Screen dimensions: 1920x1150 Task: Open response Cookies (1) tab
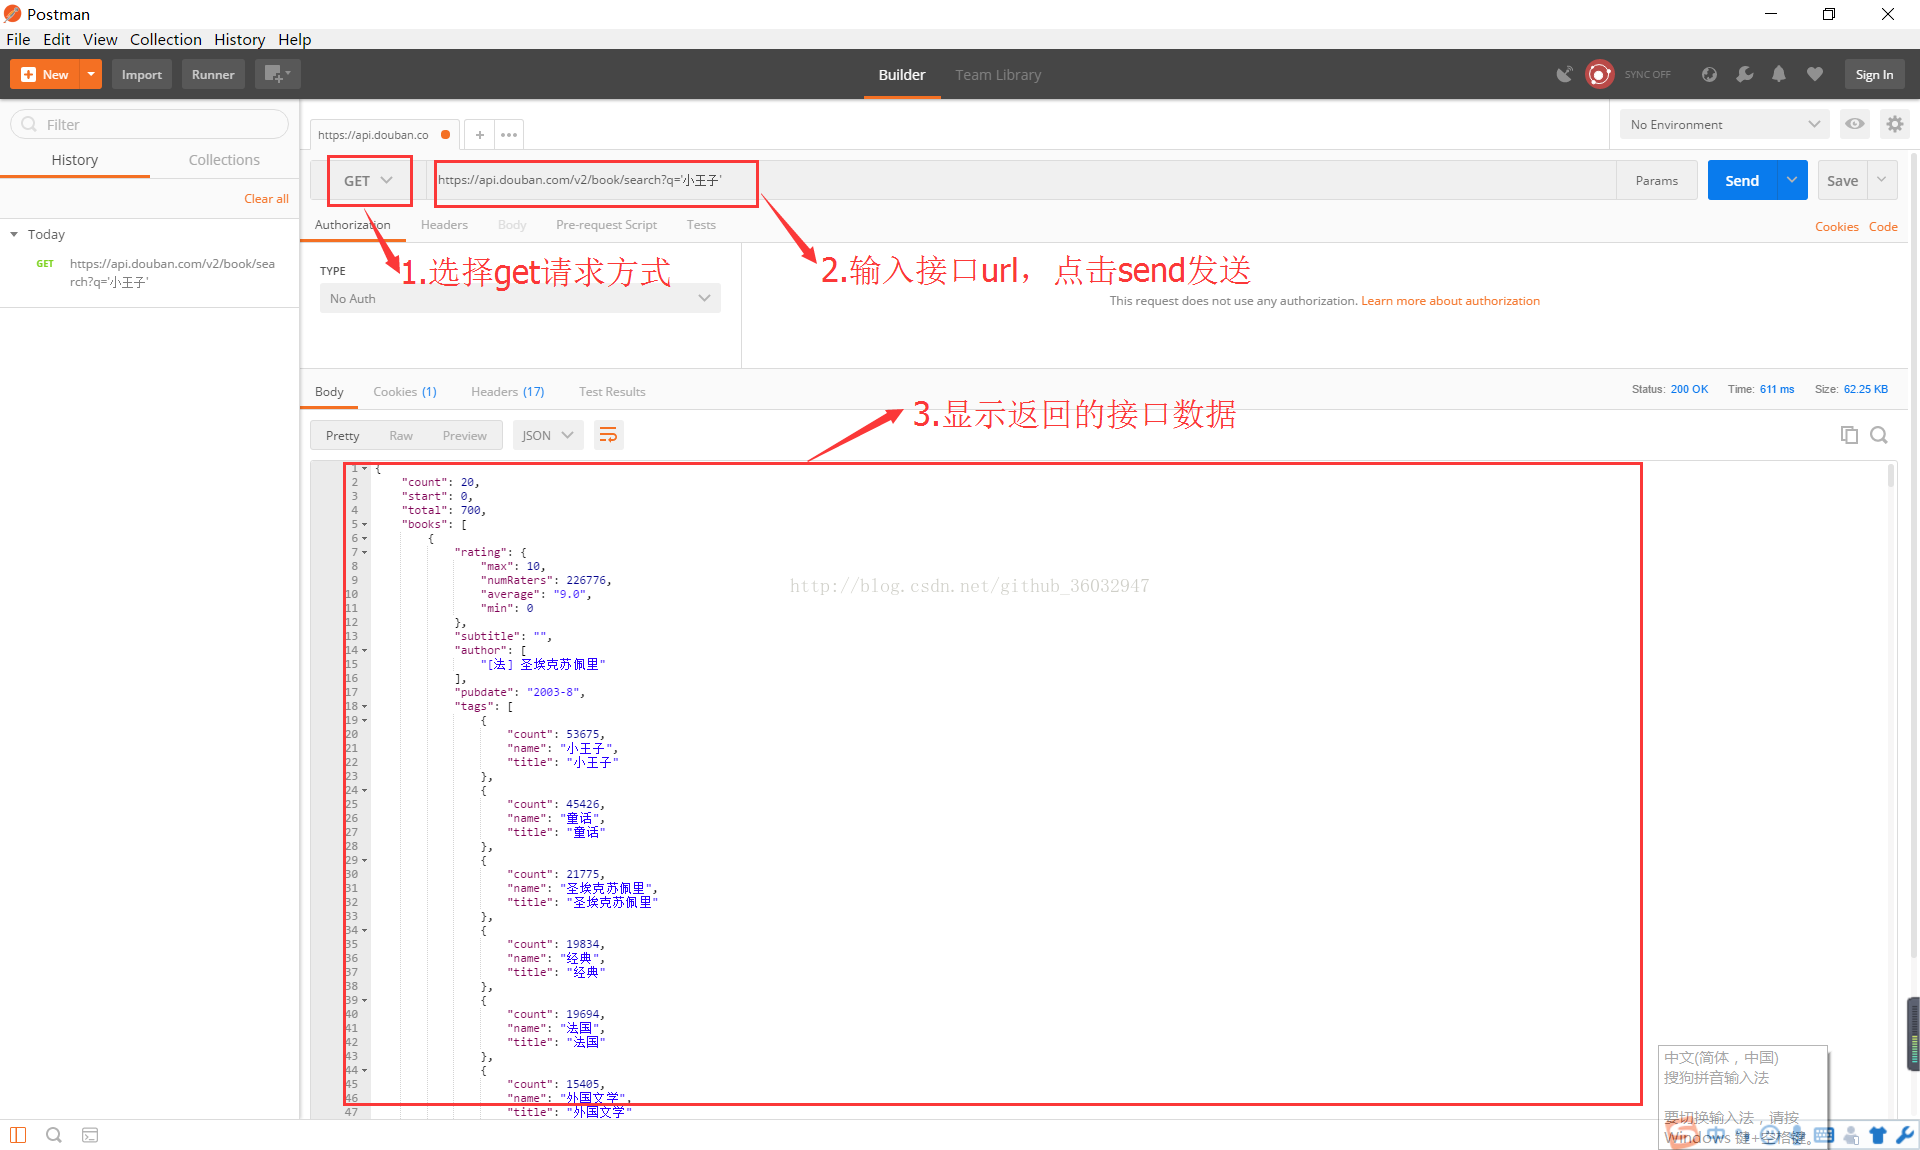(405, 392)
